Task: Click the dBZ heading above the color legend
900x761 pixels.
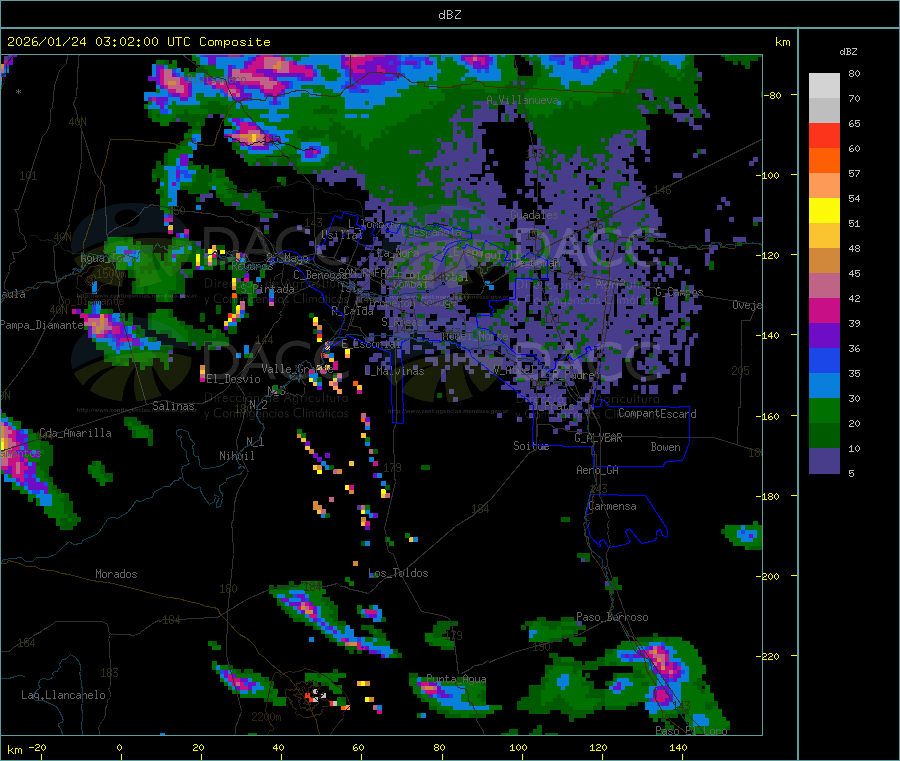Action: point(848,52)
